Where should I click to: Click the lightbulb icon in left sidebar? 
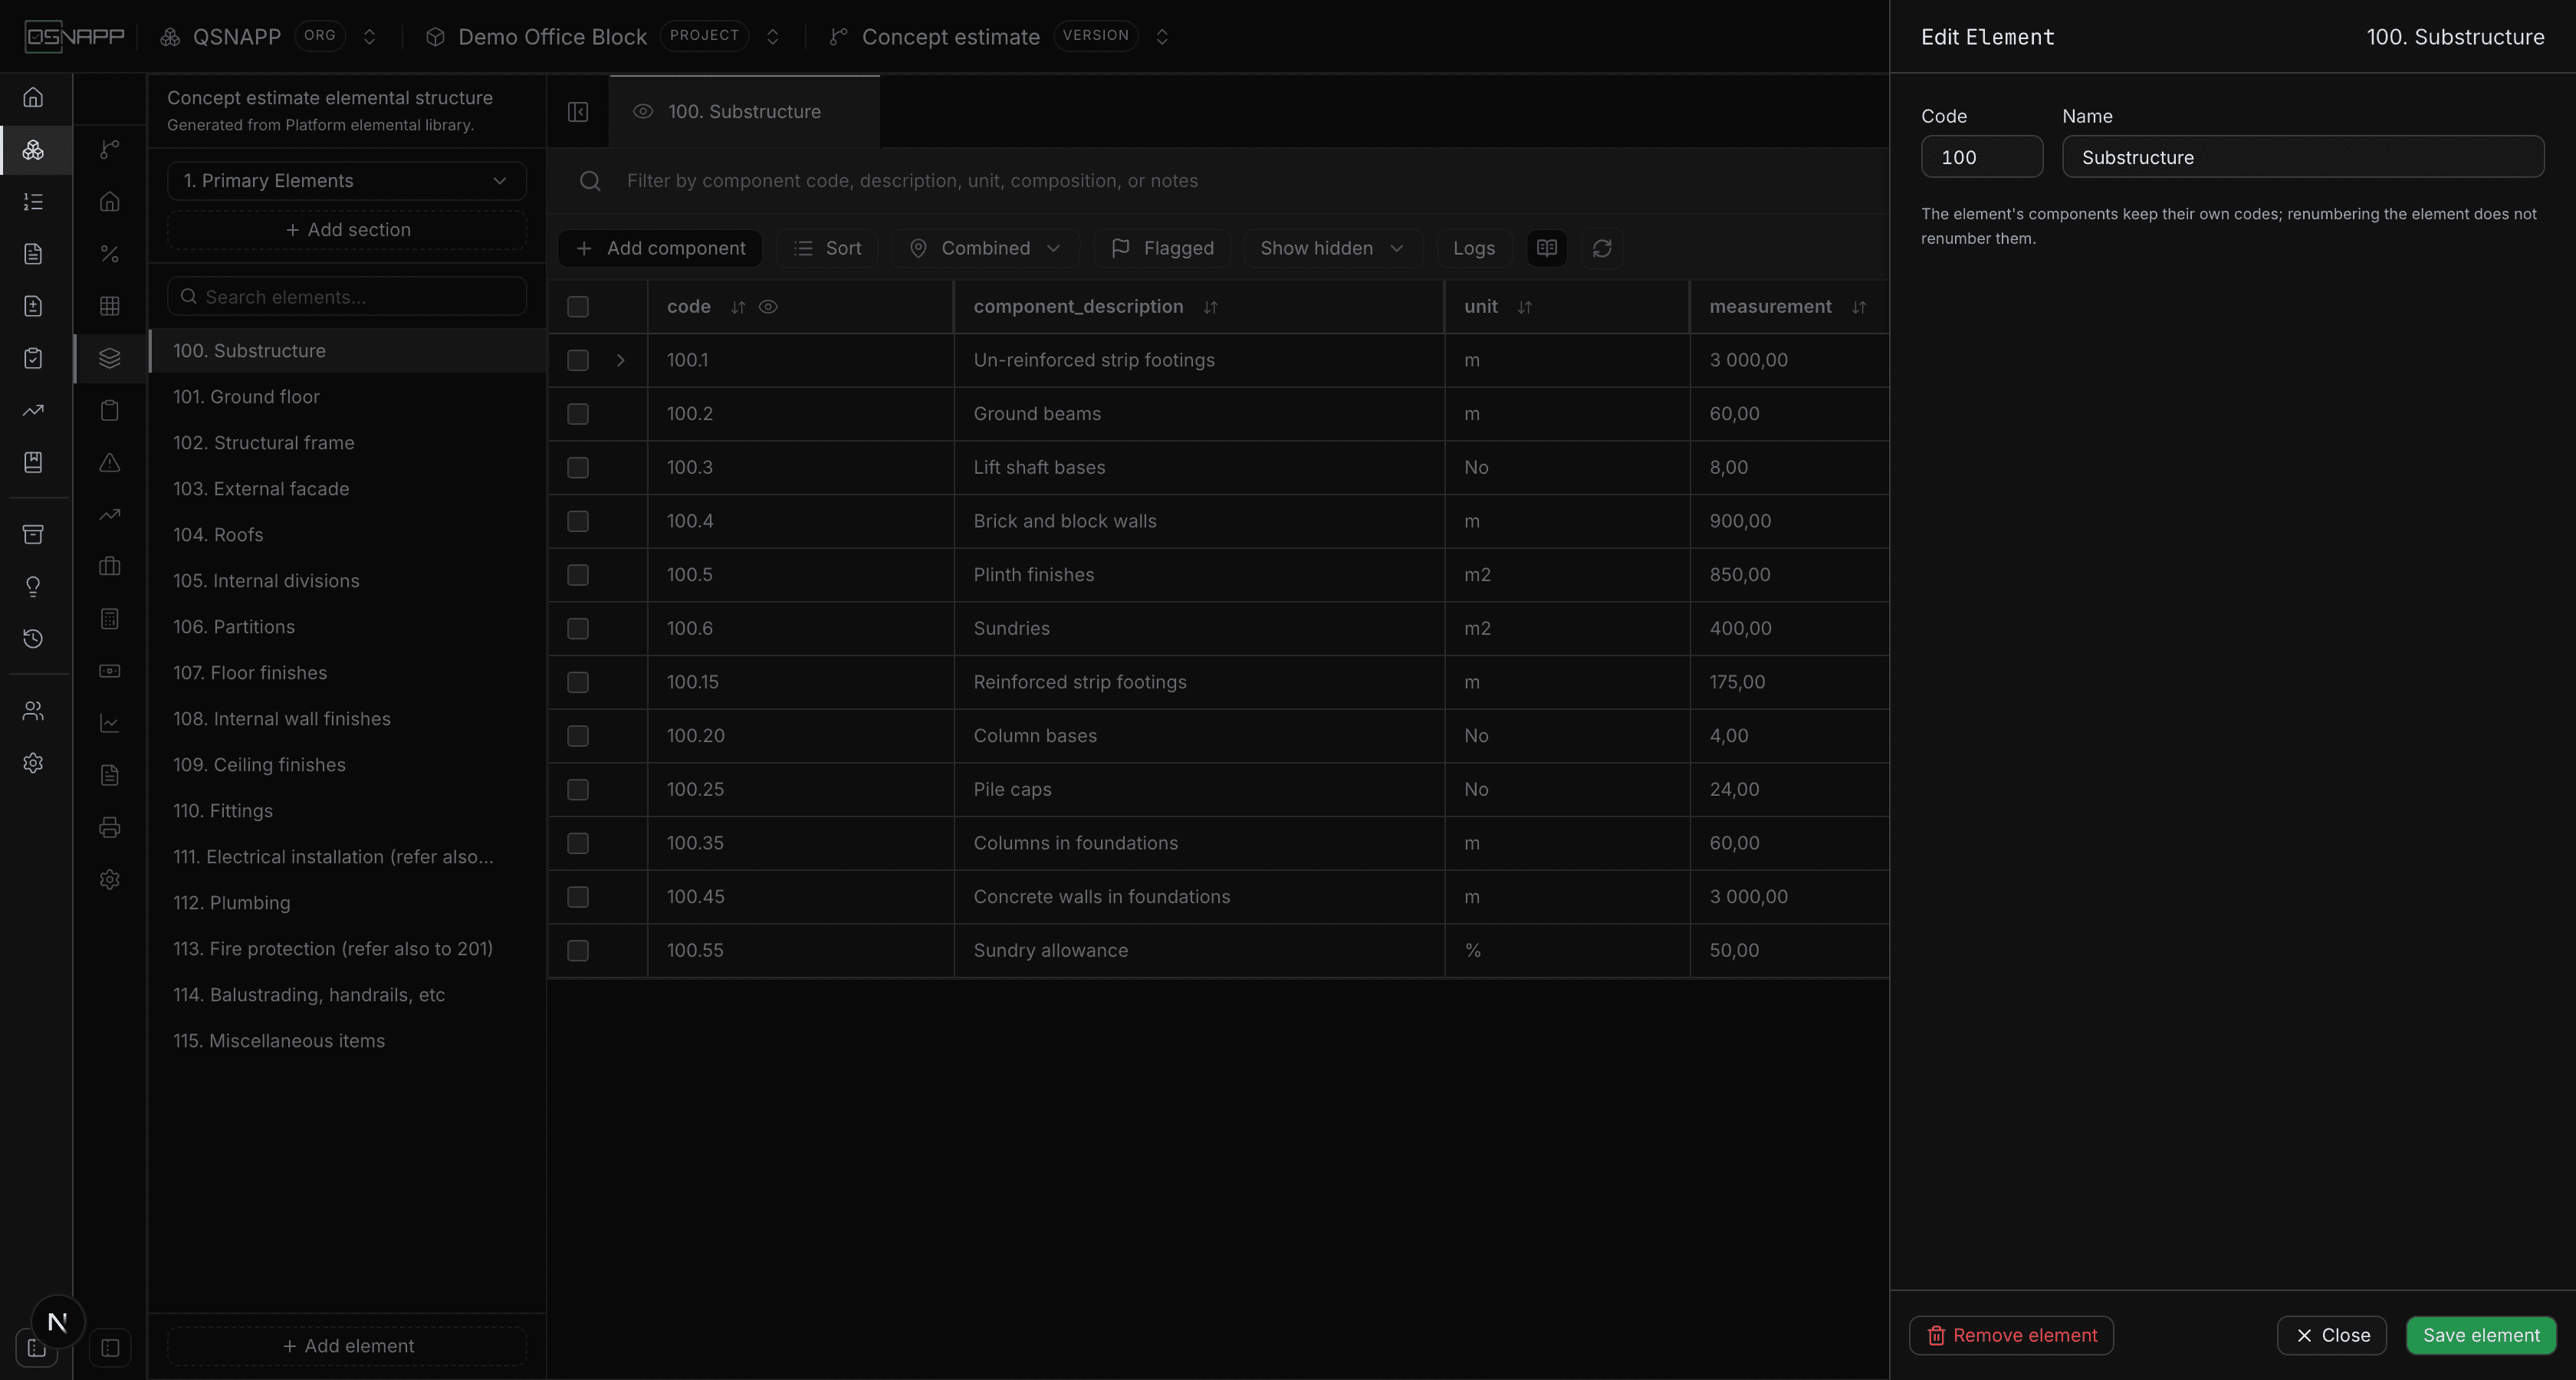tap(33, 586)
